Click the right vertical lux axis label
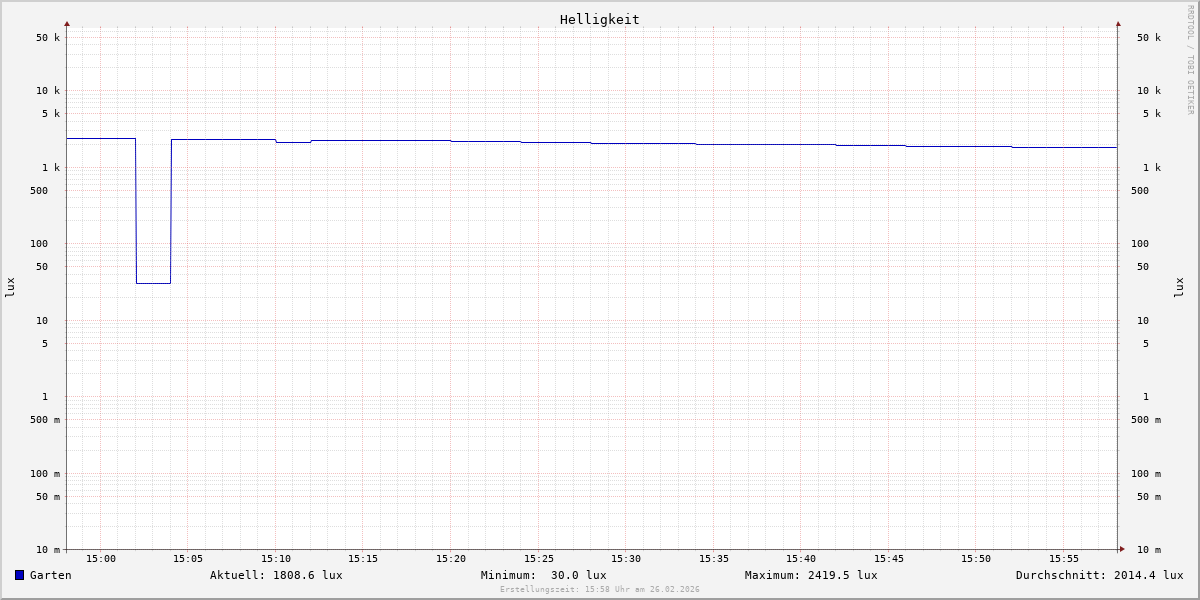This screenshot has width=1200, height=600. 1179,287
